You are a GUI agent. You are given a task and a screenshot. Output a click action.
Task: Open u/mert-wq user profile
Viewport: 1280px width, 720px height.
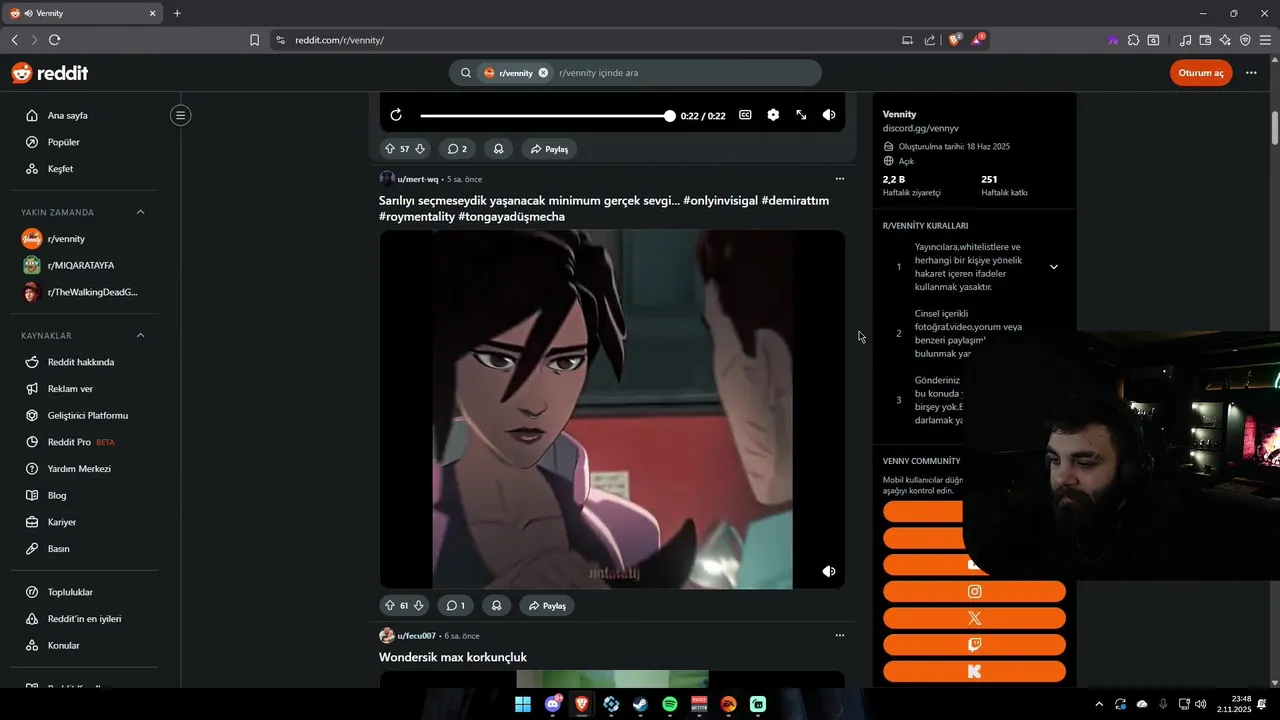[418, 179]
